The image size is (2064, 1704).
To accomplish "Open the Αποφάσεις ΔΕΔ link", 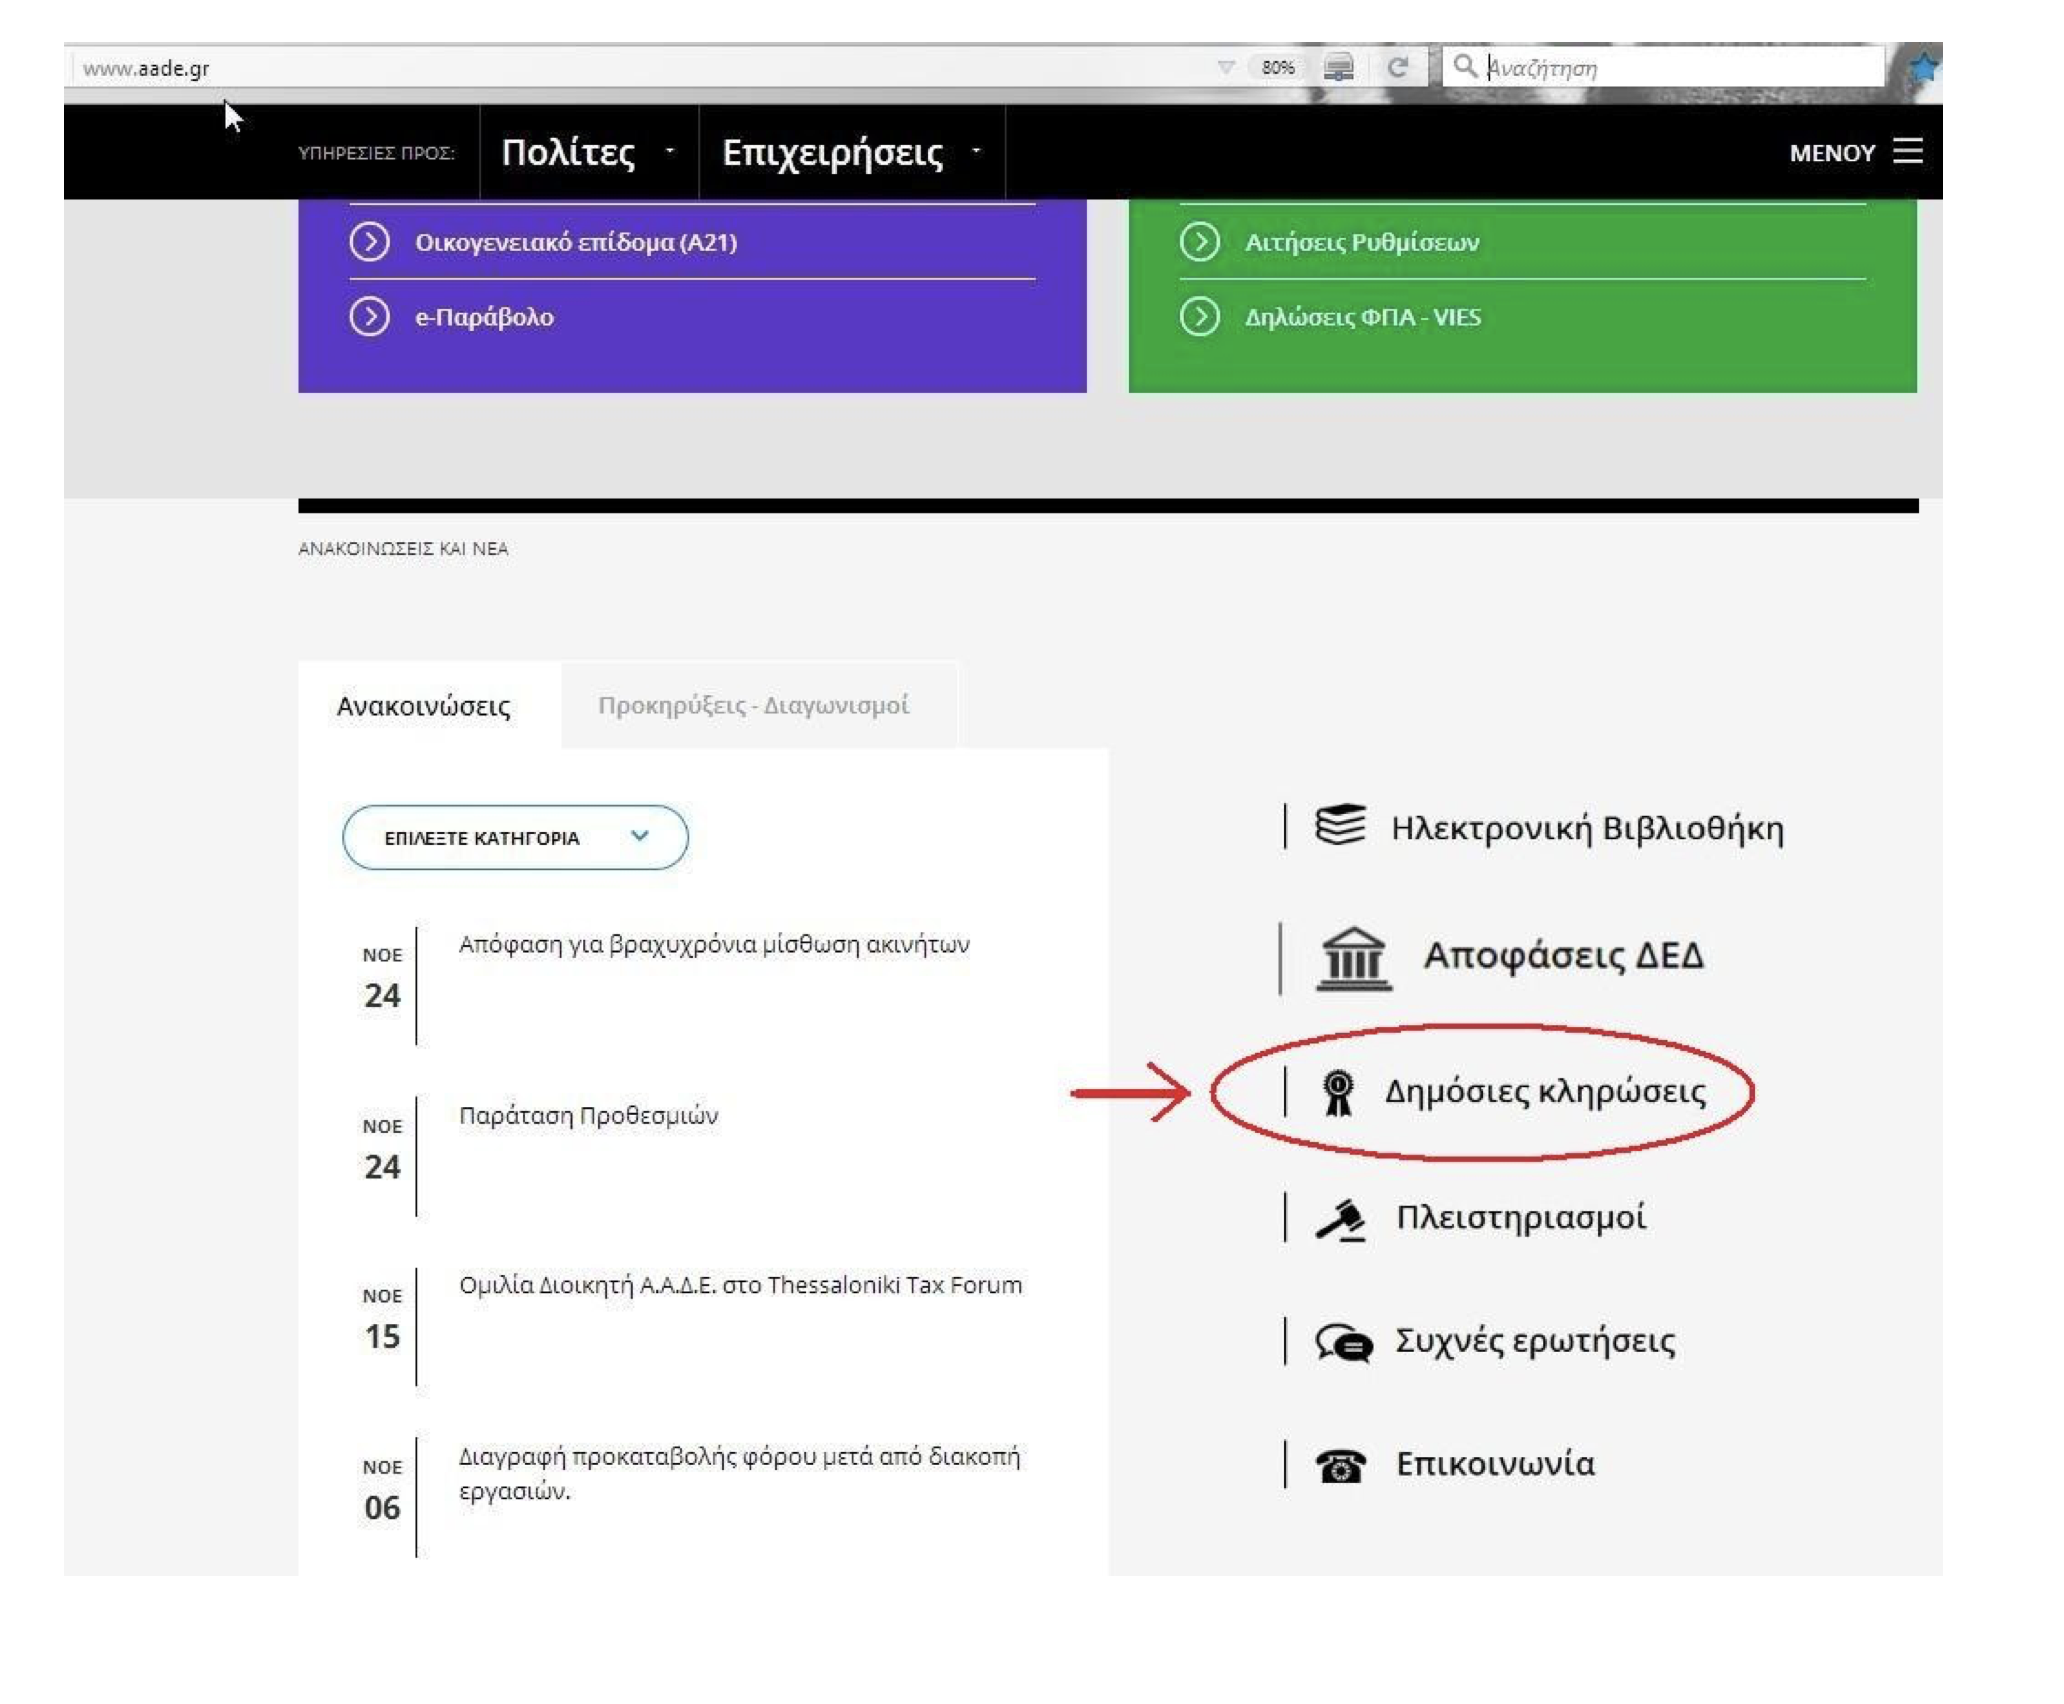I will (x=1563, y=955).
